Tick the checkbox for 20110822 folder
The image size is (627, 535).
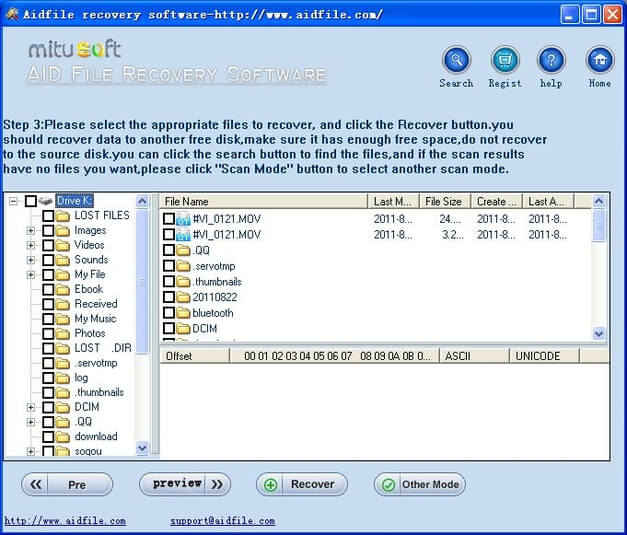pos(169,297)
